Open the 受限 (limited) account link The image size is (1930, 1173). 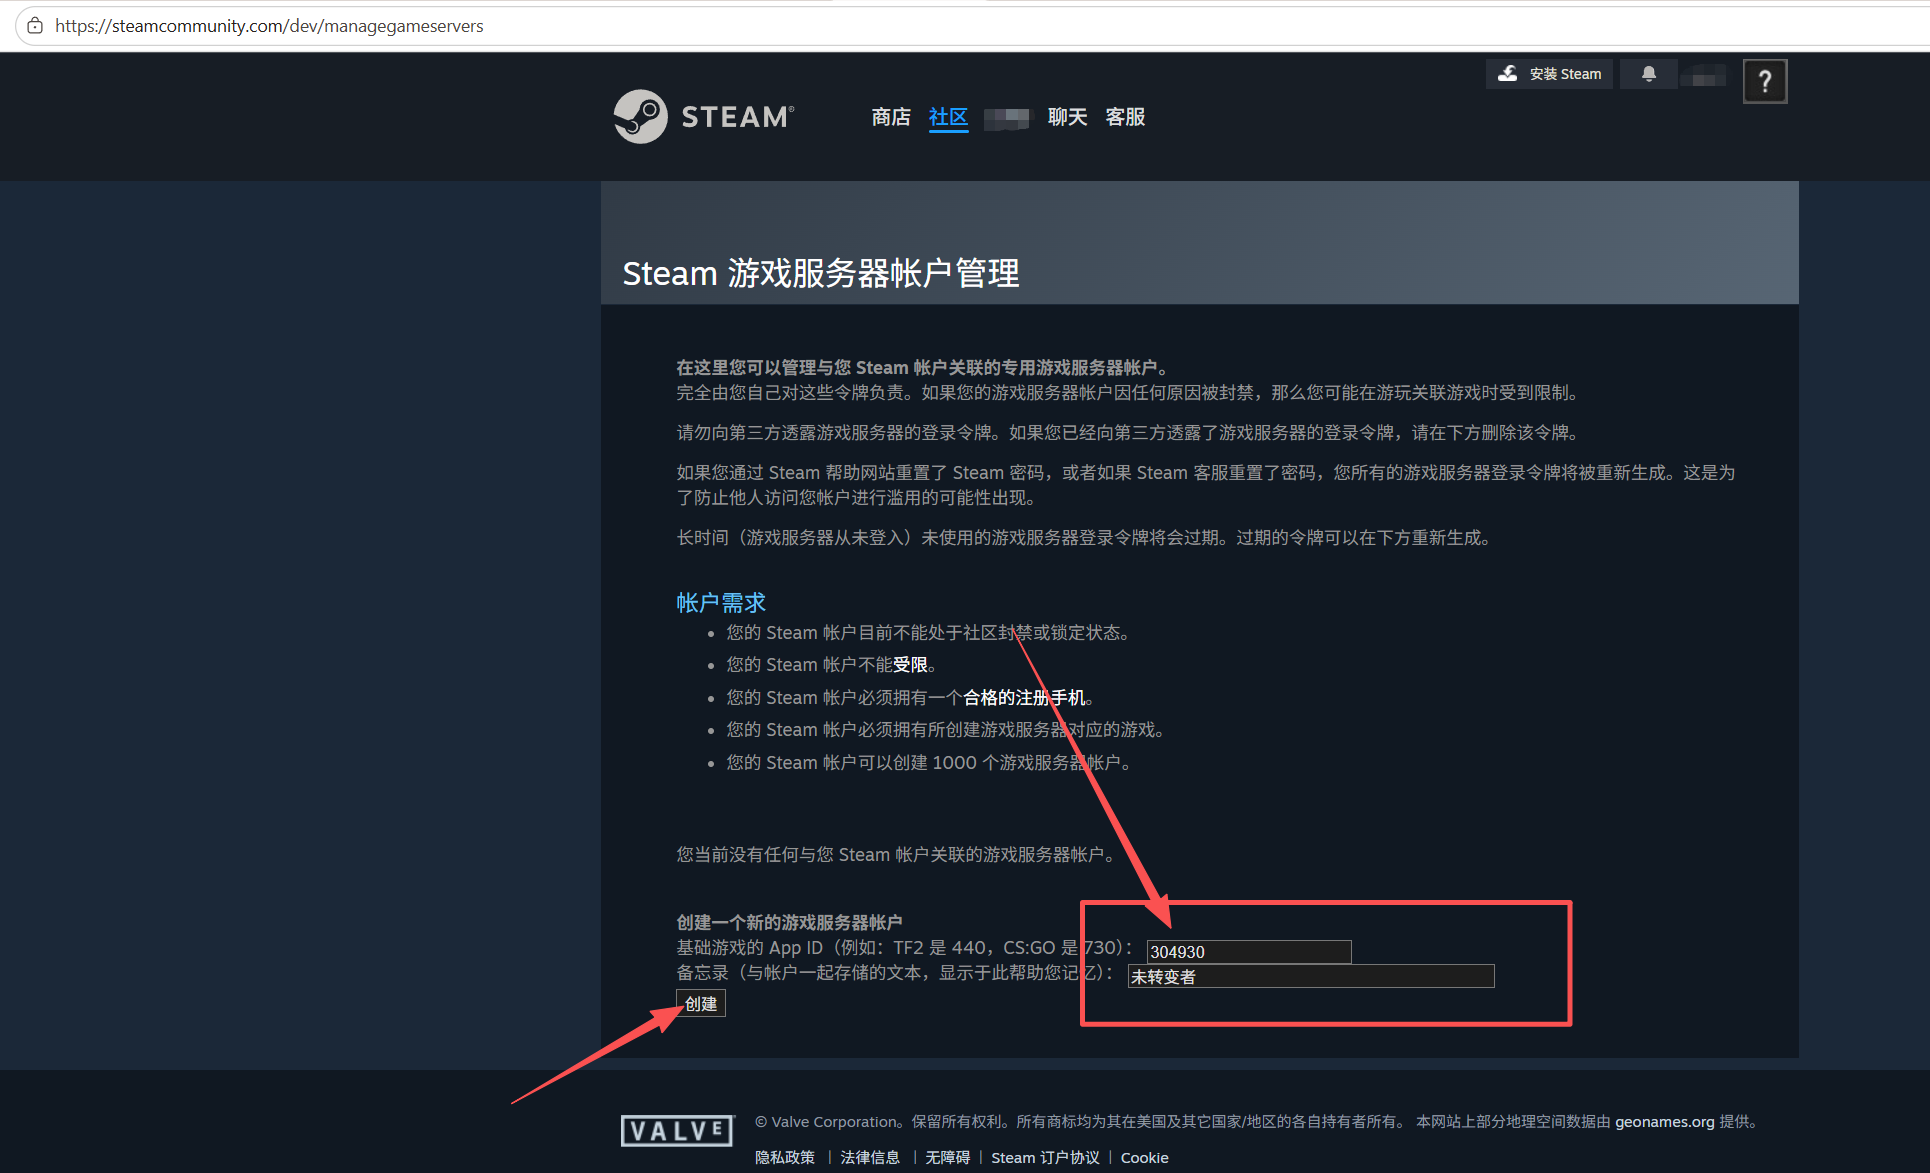(x=910, y=665)
